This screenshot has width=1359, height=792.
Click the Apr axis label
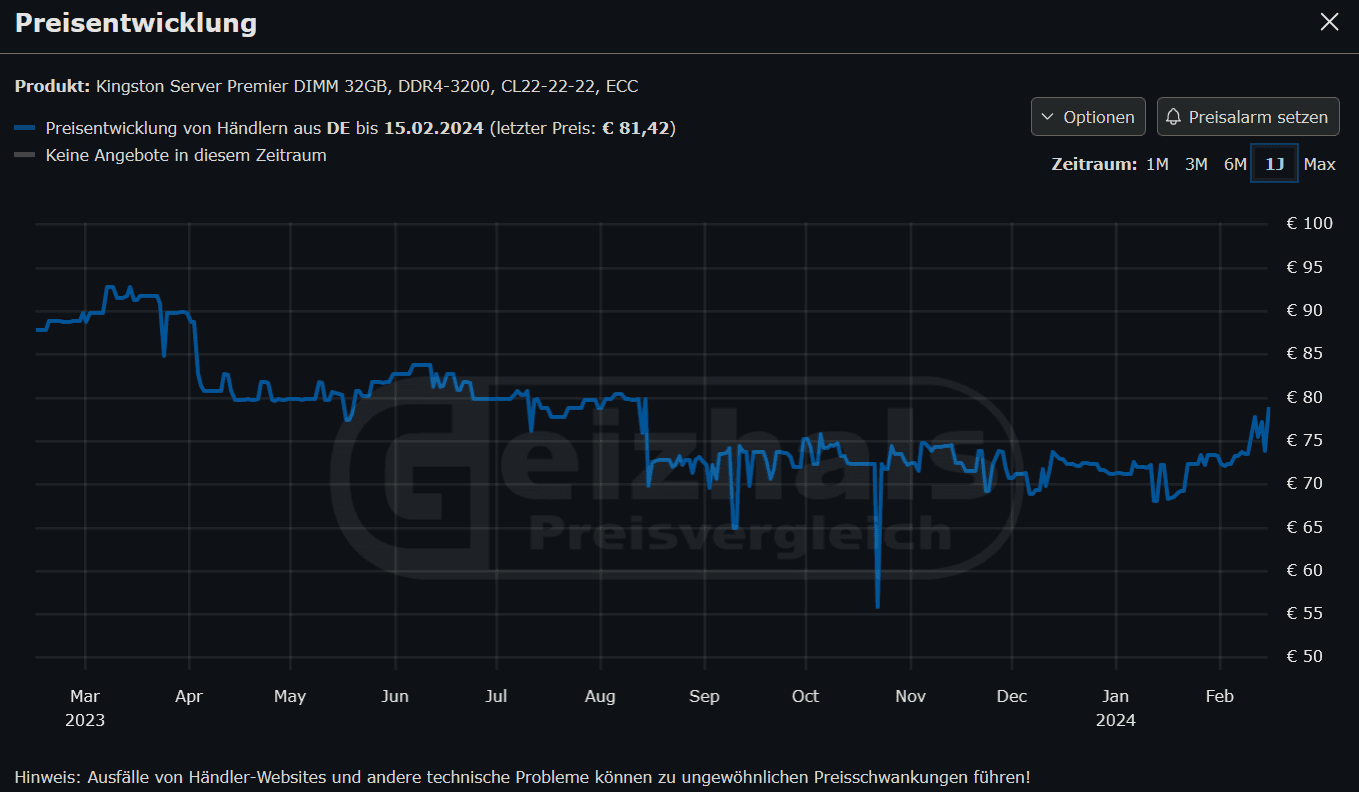[189, 696]
